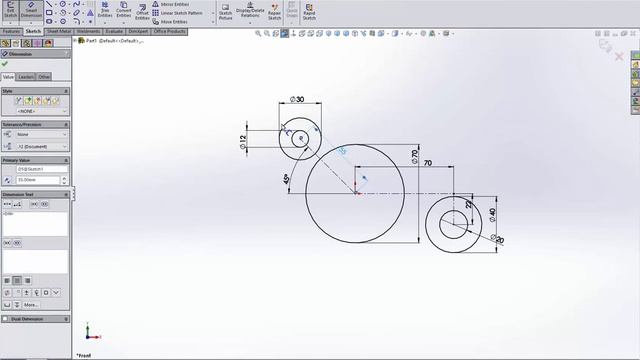The width and height of the screenshot is (640, 360).
Task: Collapse the Tolerance/Precision section
Action: [x=66, y=124]
